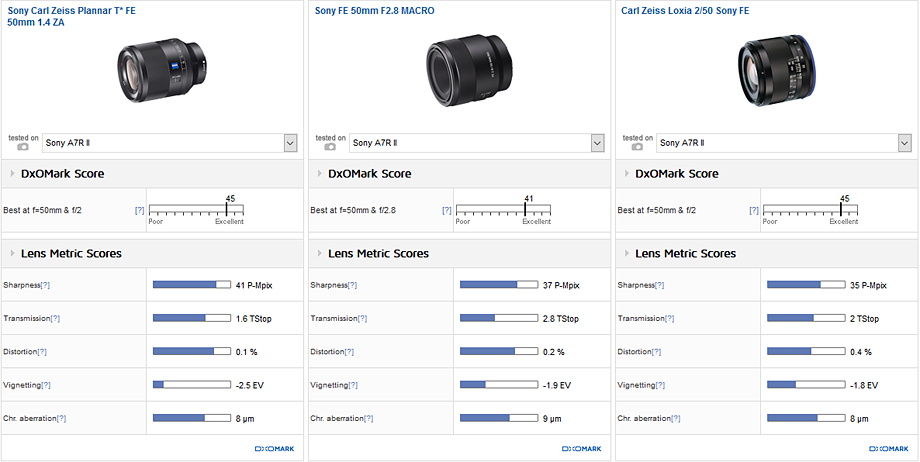Viewport: 920px width, 462px height.
Task: Open Chr. aberration [?] help in the MACRO panel
Action: point(368,419)
